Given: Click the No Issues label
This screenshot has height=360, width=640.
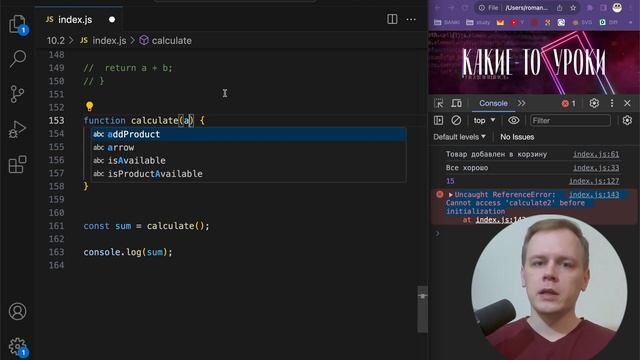Looking at the screenshot, I should coord(517,137).
